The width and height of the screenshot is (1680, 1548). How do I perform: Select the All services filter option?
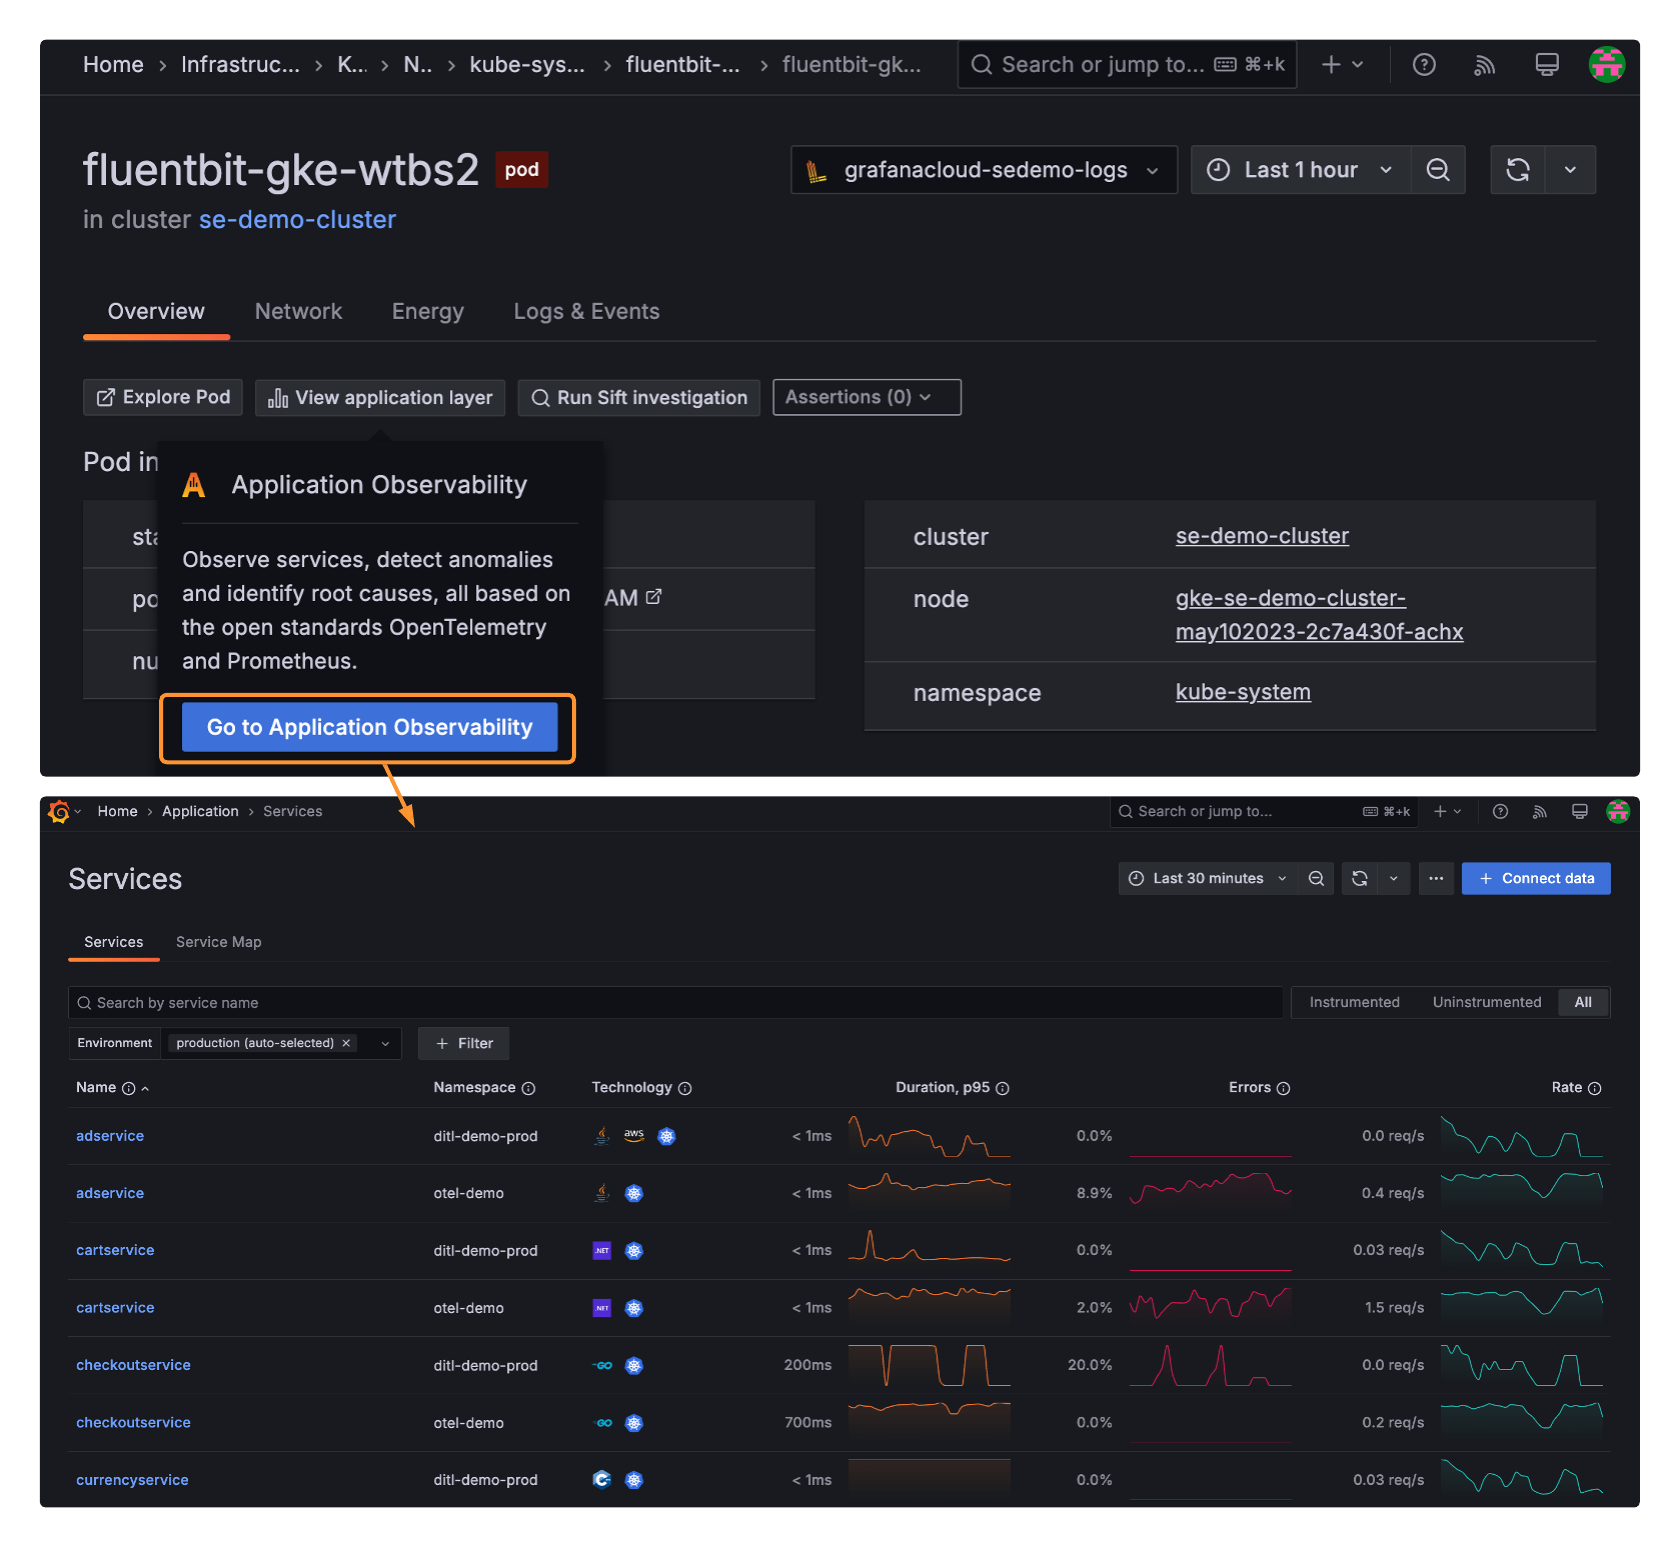click(1583, 1003)
